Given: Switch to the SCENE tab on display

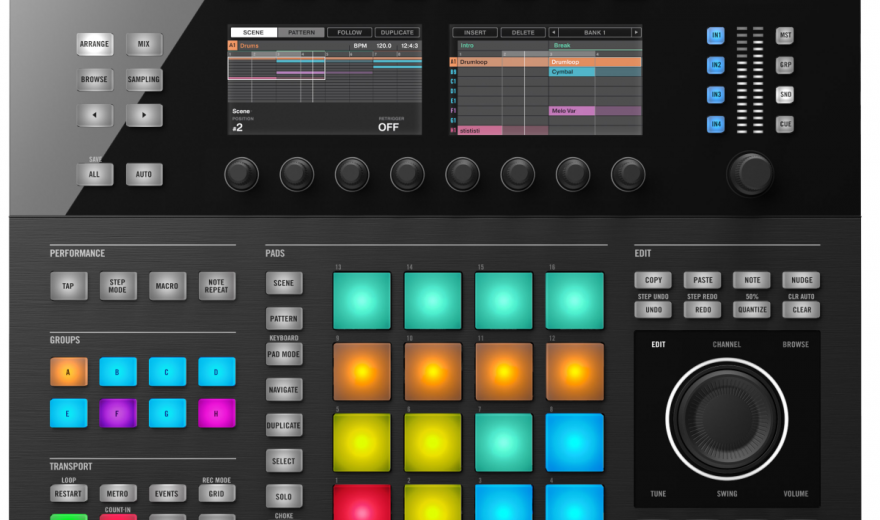Looking at the screenshot, I should coord(253,33).
